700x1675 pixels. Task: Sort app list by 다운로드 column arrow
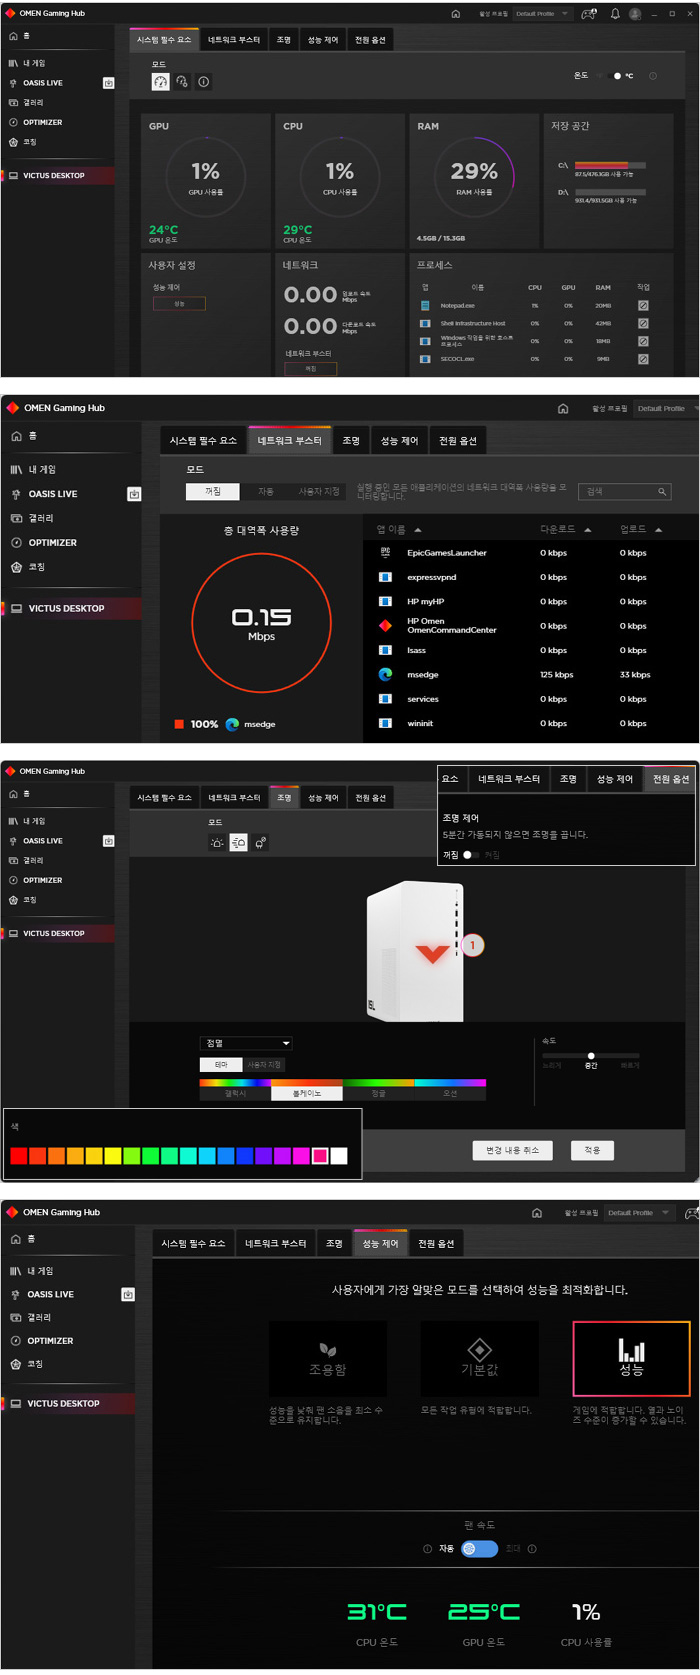588,530
